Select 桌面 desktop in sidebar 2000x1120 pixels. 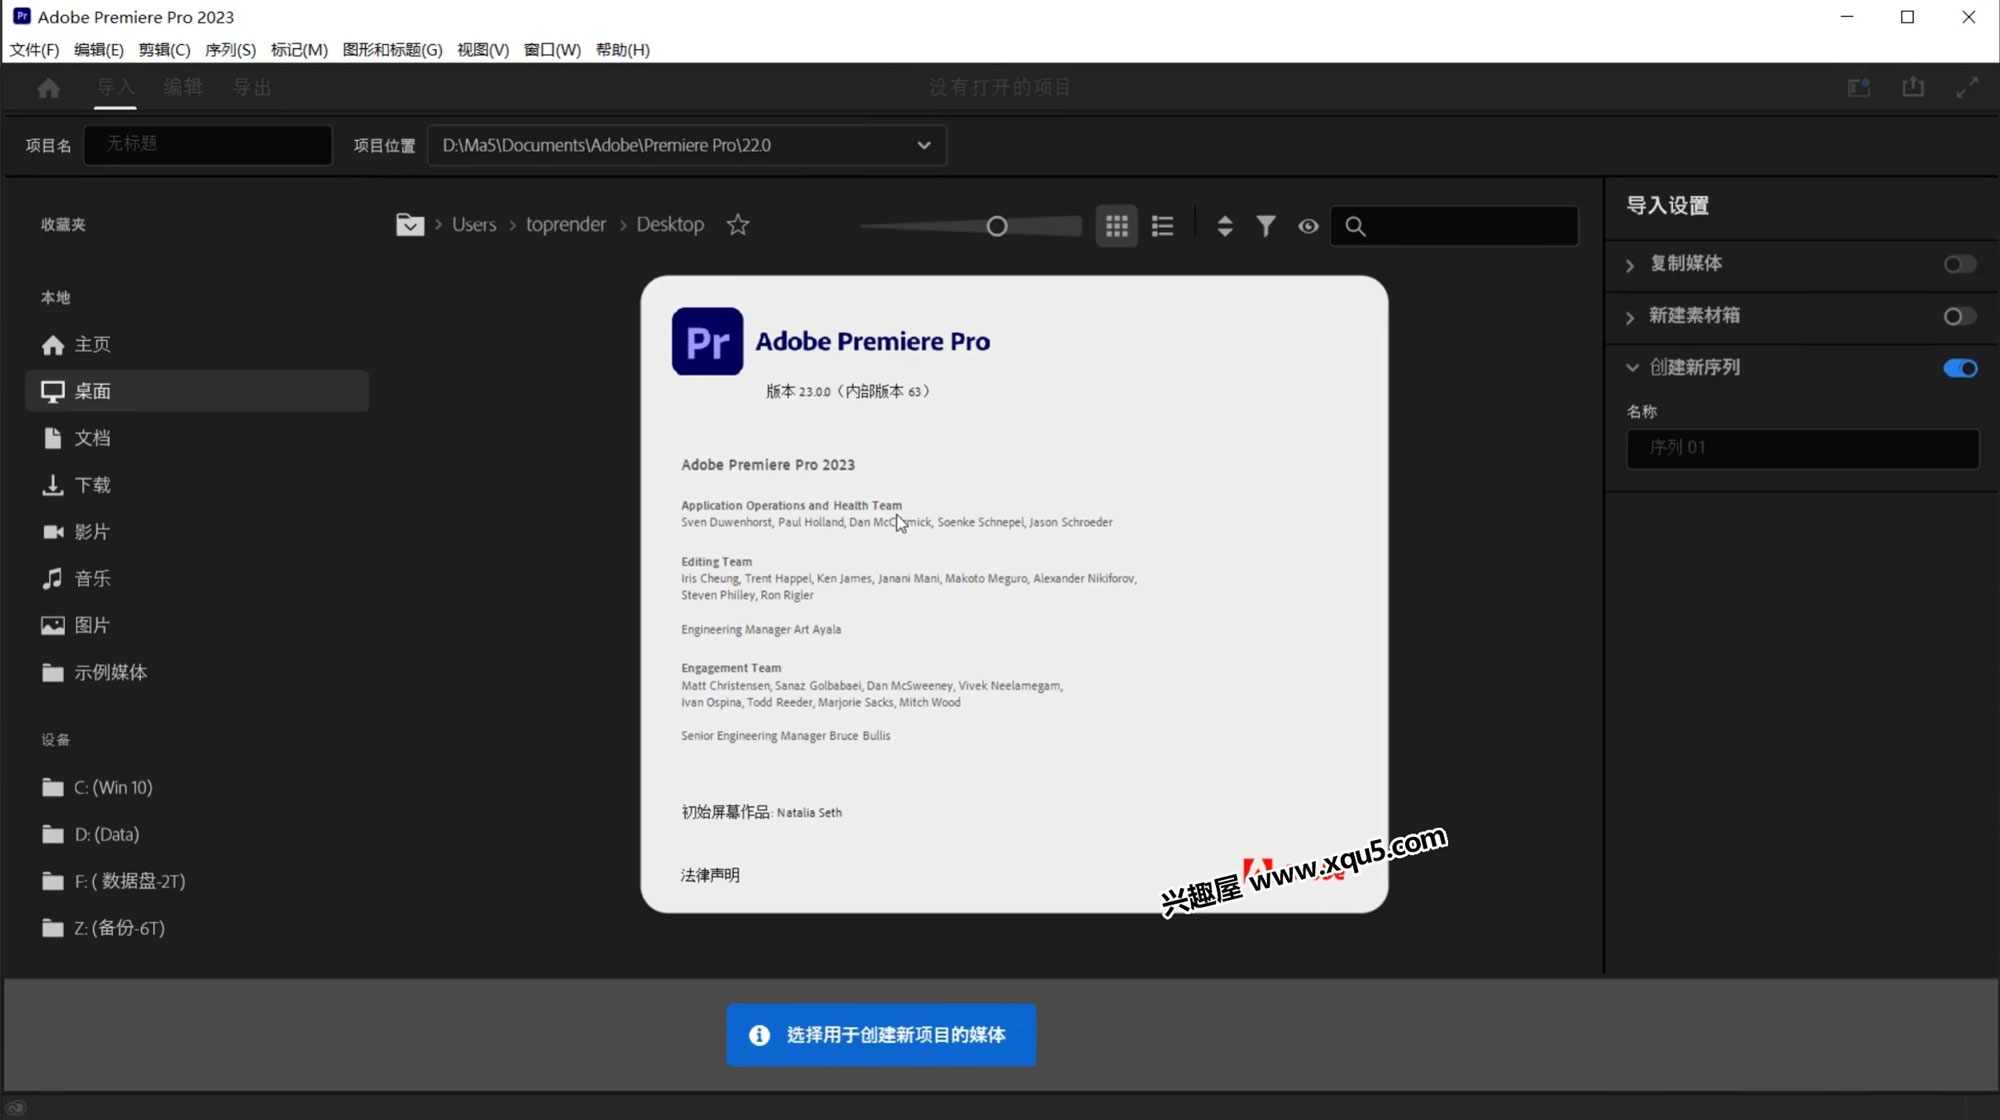coord(197,391)
